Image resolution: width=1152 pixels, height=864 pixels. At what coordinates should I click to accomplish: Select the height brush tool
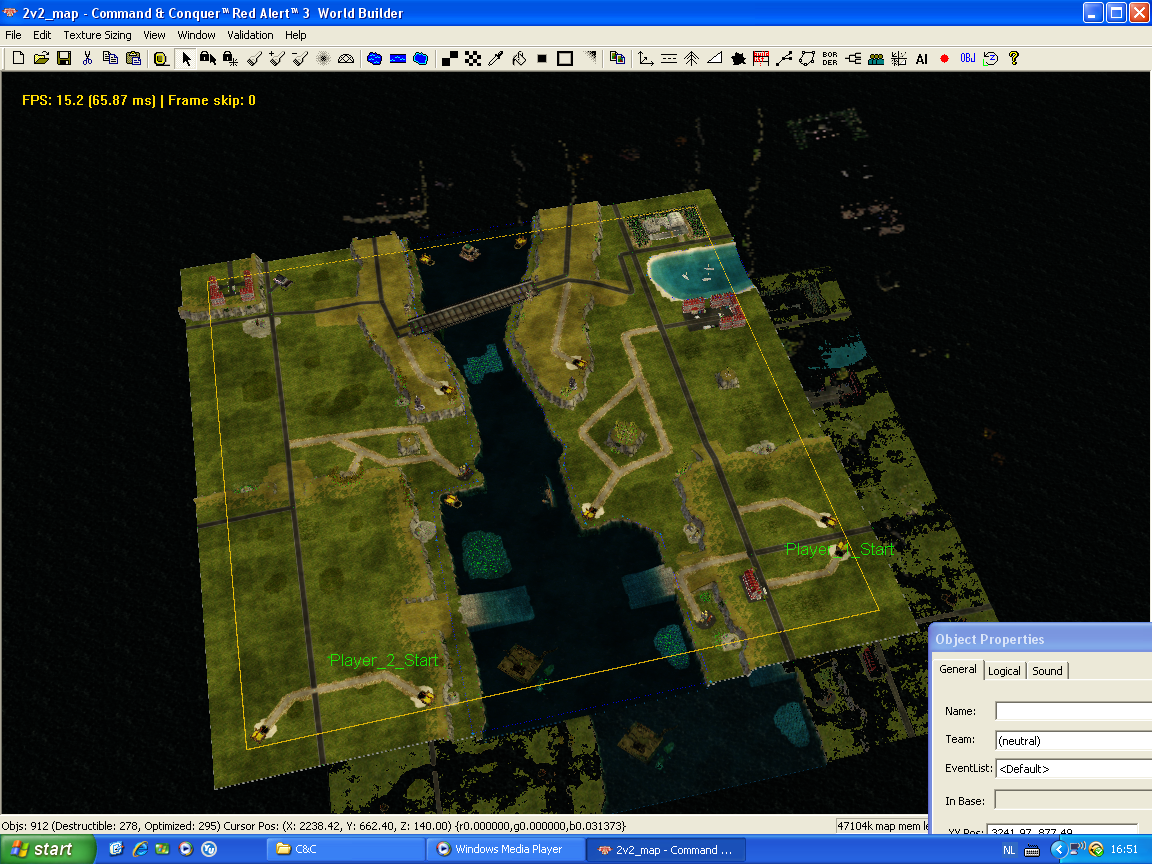pos(254,58)
